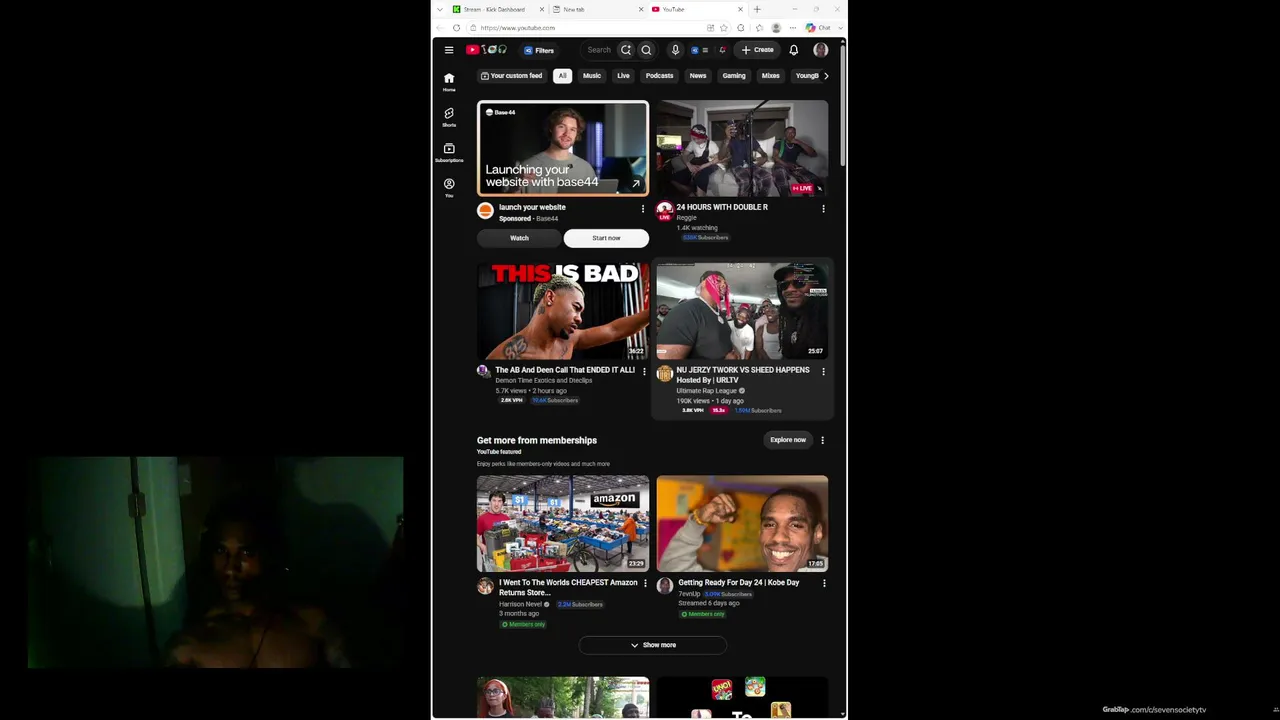
Task: Open the You section in sidebar
Action: tap(449, 187)
